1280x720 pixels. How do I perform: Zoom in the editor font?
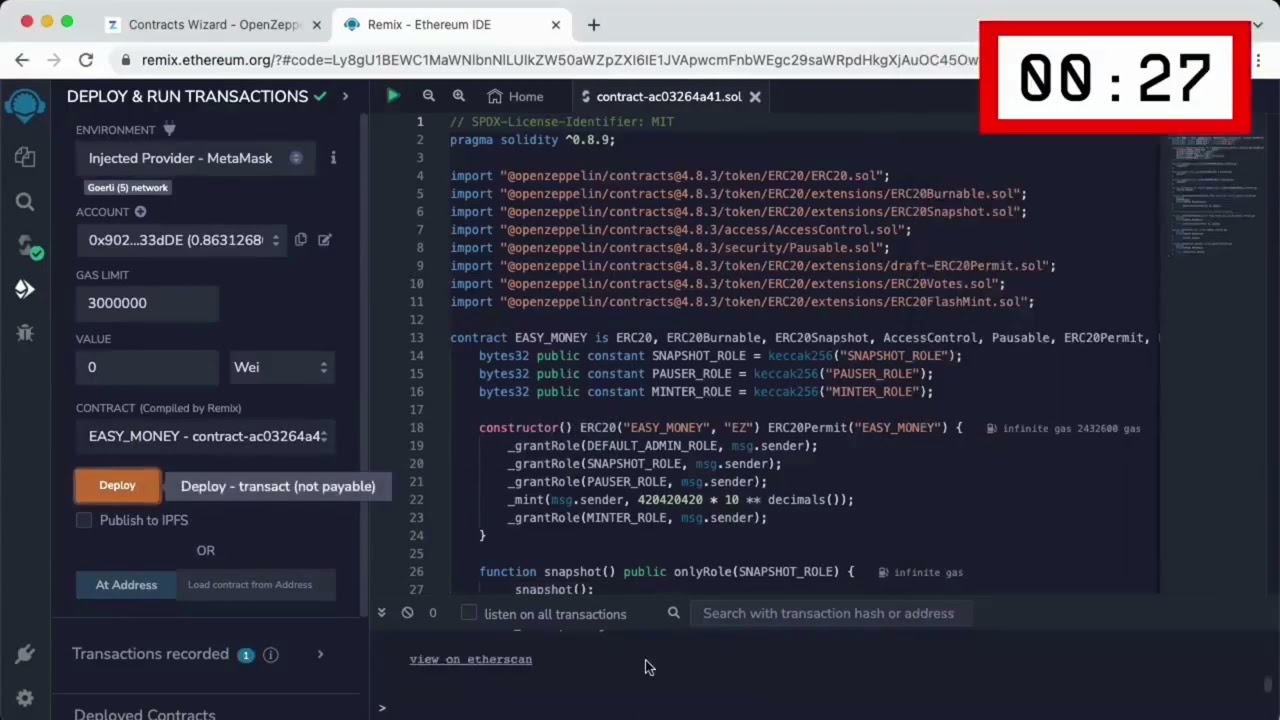coord(459,96)
